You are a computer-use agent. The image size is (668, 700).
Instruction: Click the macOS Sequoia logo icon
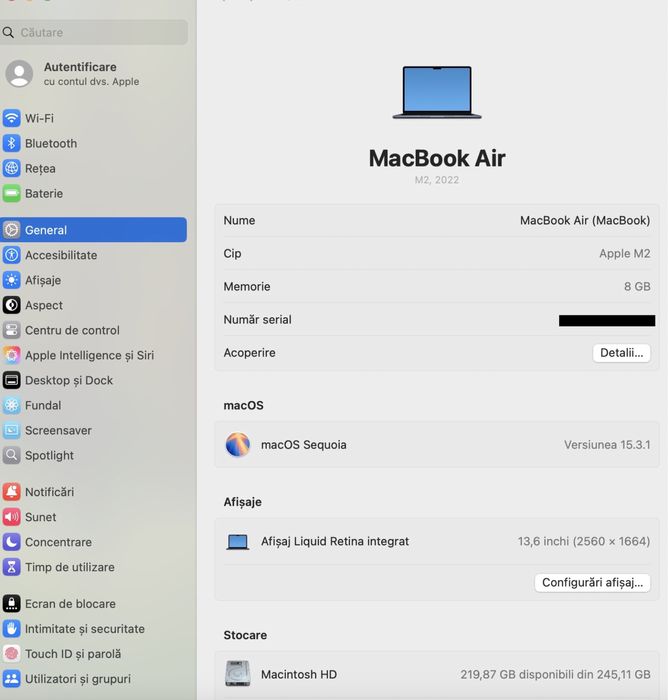[x=238, y=445]
